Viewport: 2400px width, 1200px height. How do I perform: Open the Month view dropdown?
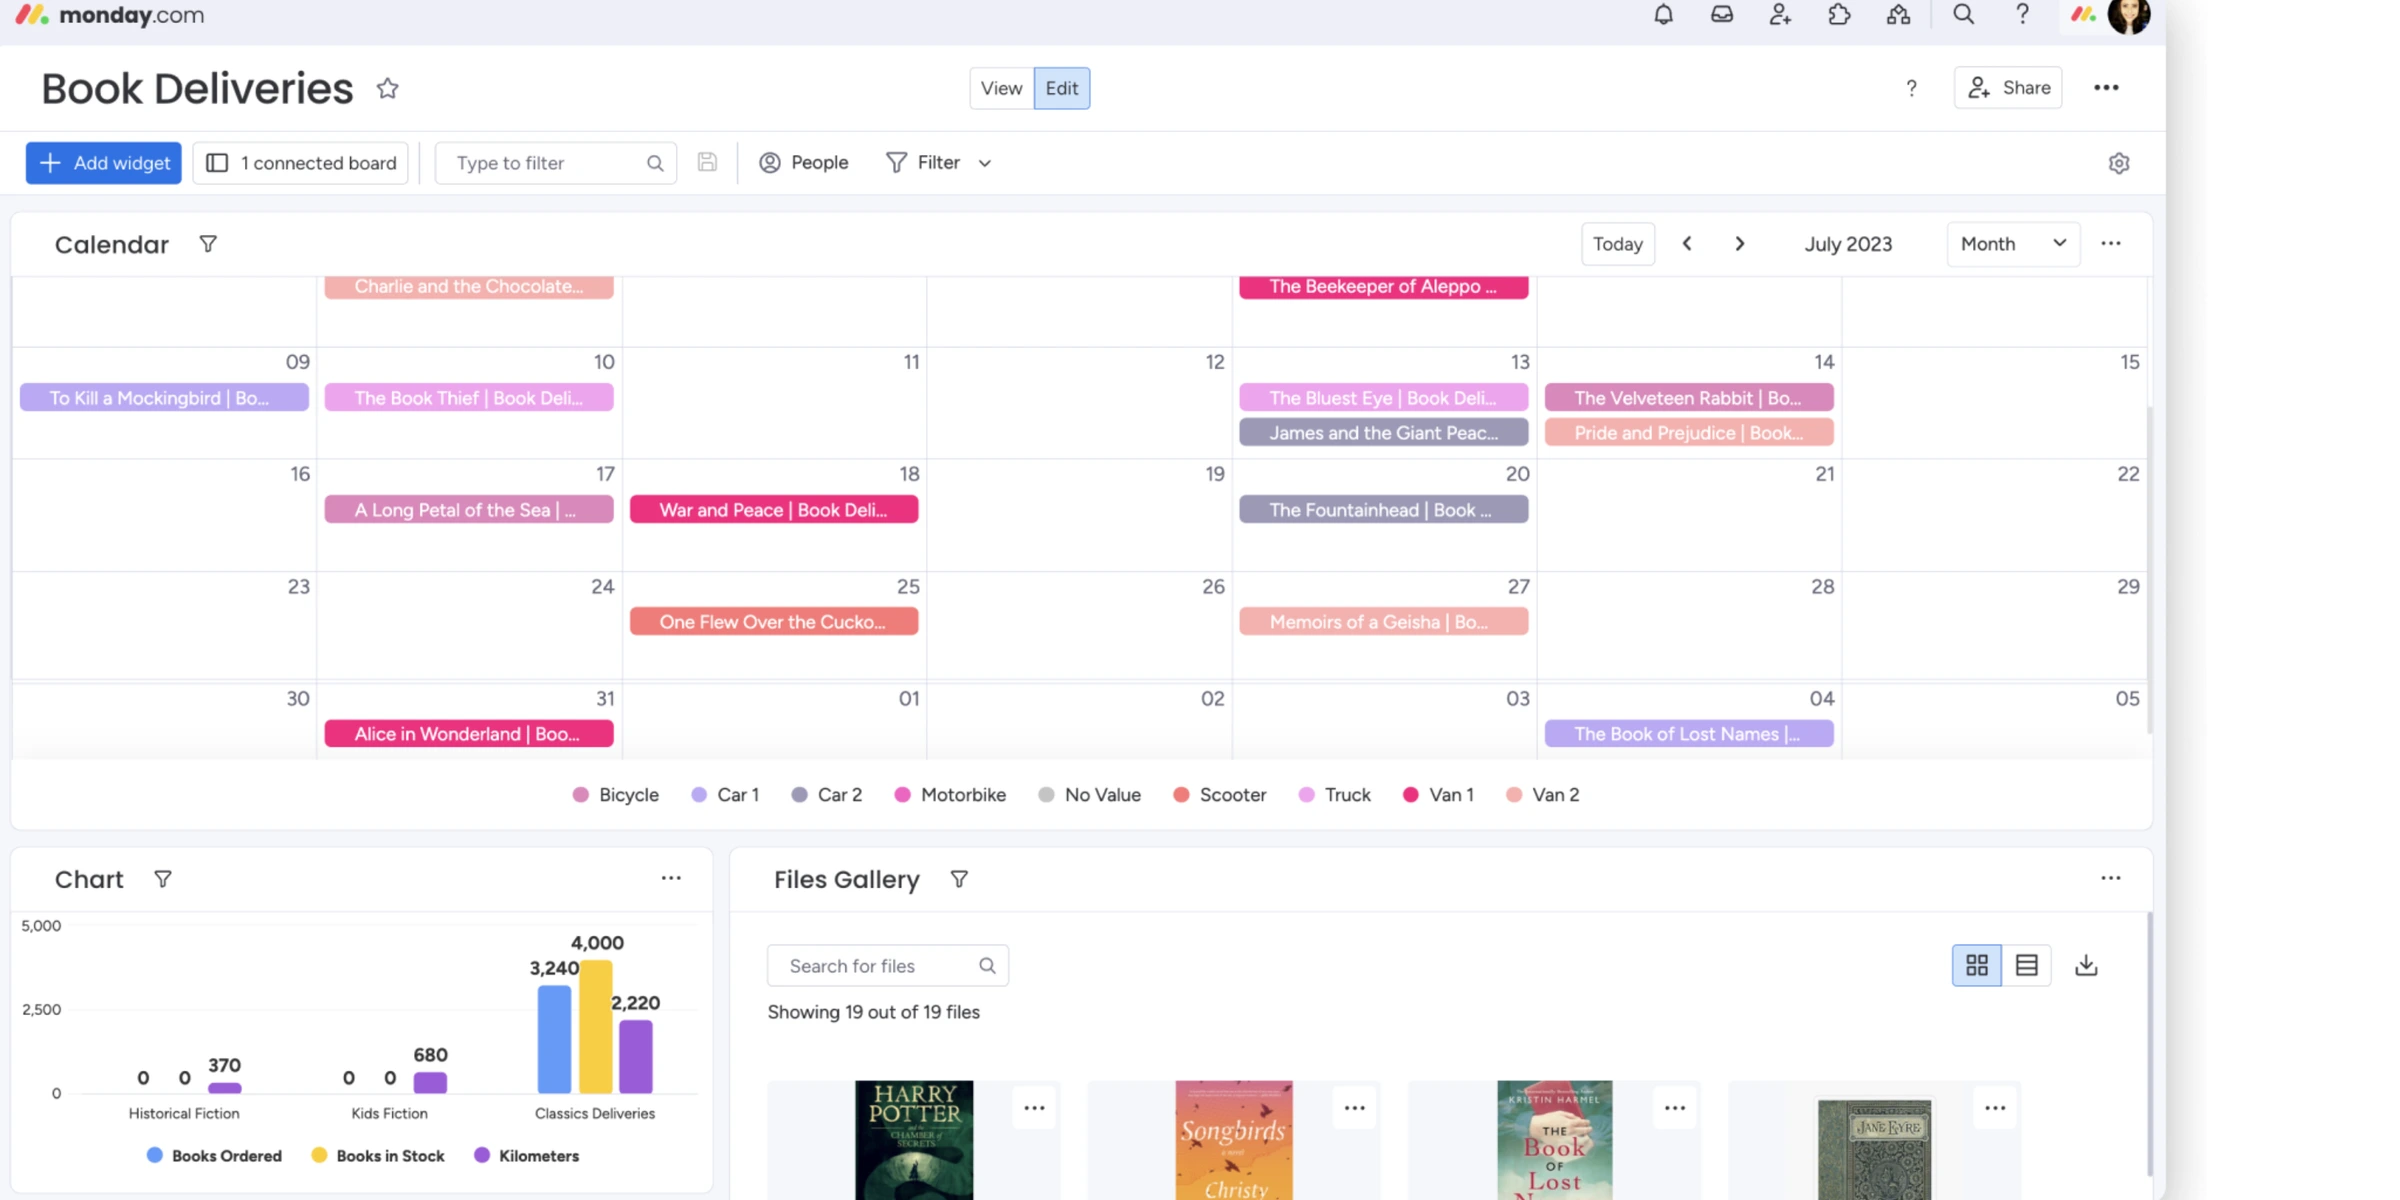pos(2012,243)
